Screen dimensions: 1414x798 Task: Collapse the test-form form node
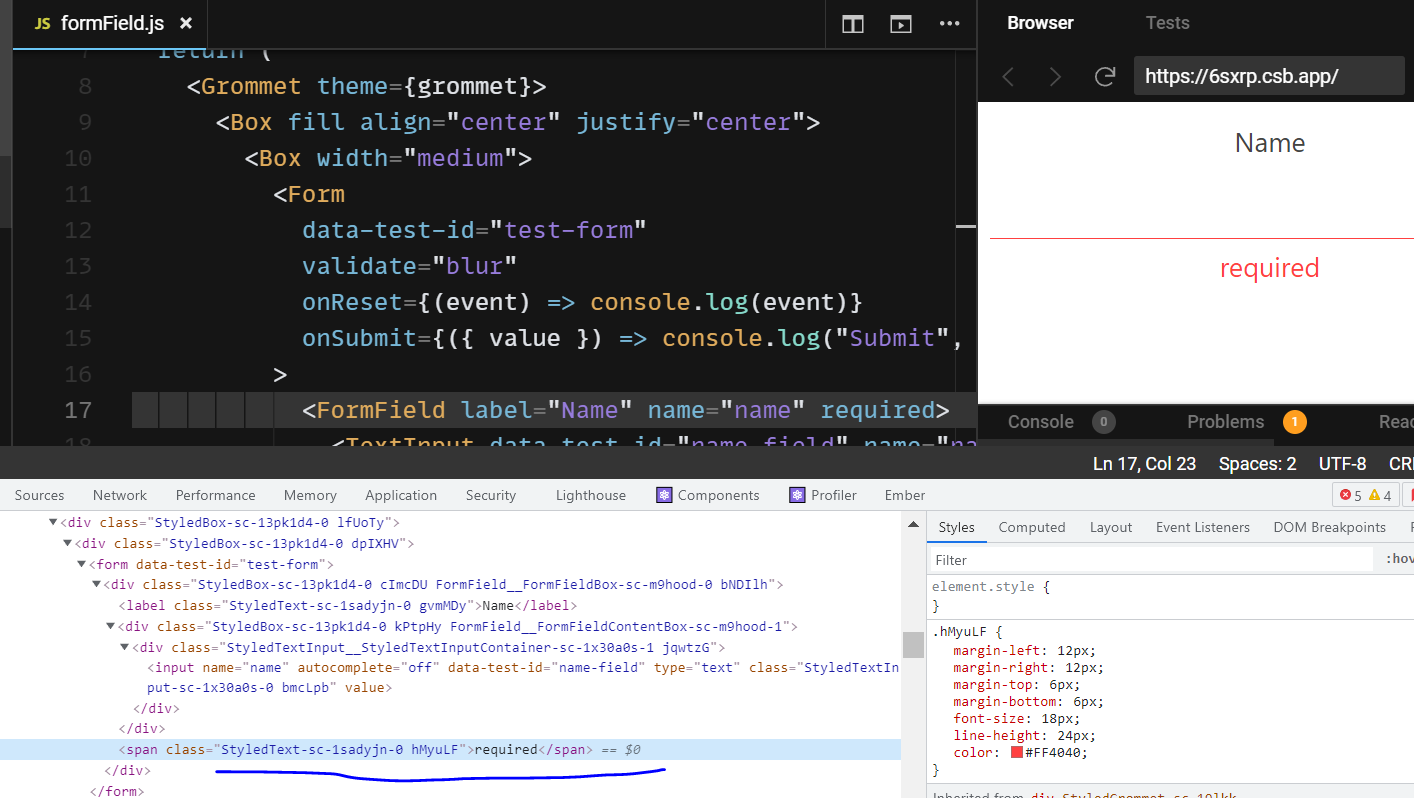click(80, 563)
